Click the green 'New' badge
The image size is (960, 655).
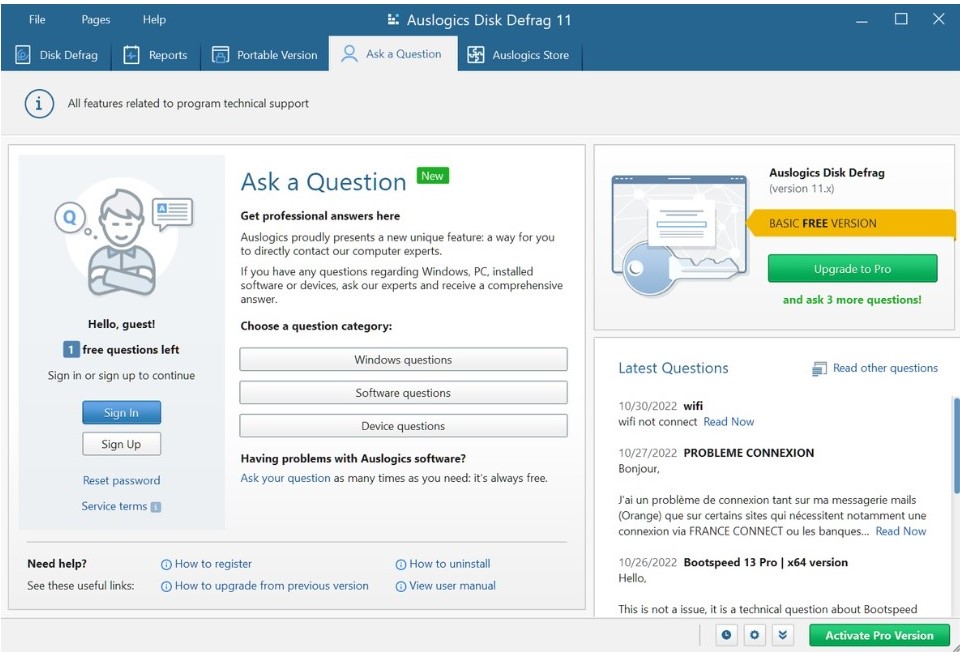(432, 176)
